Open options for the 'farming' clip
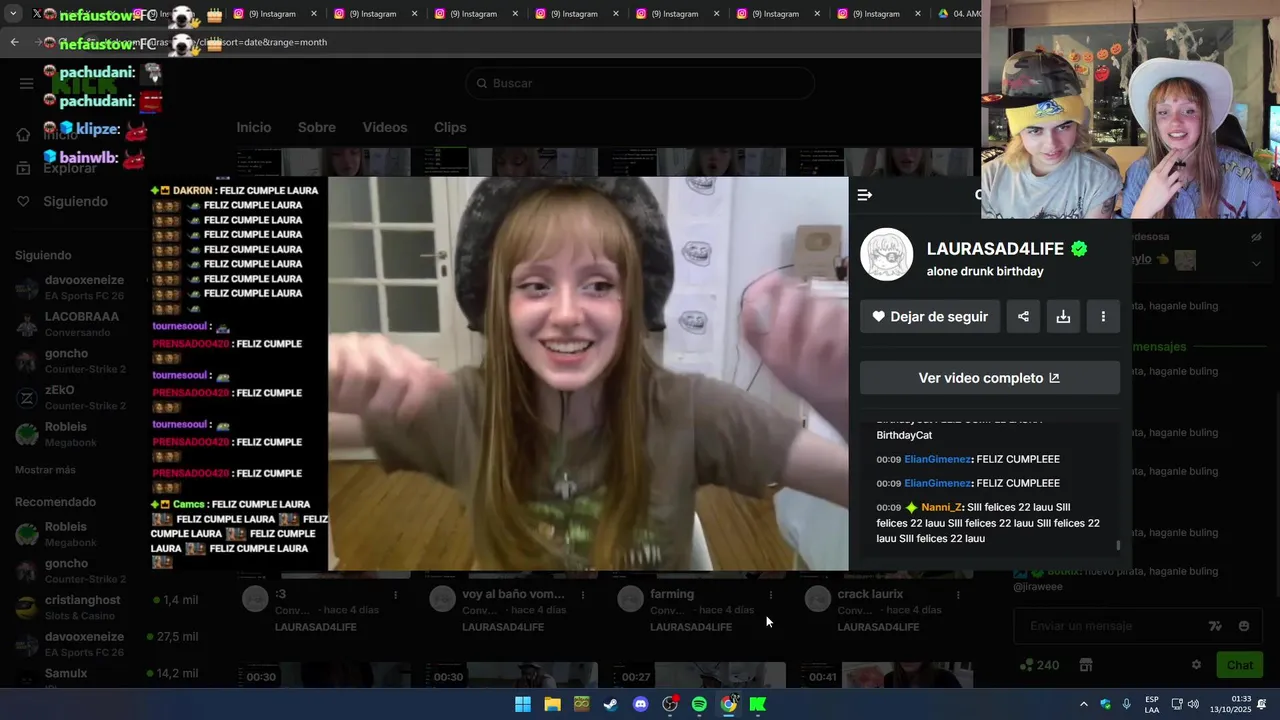 [770, 594]
